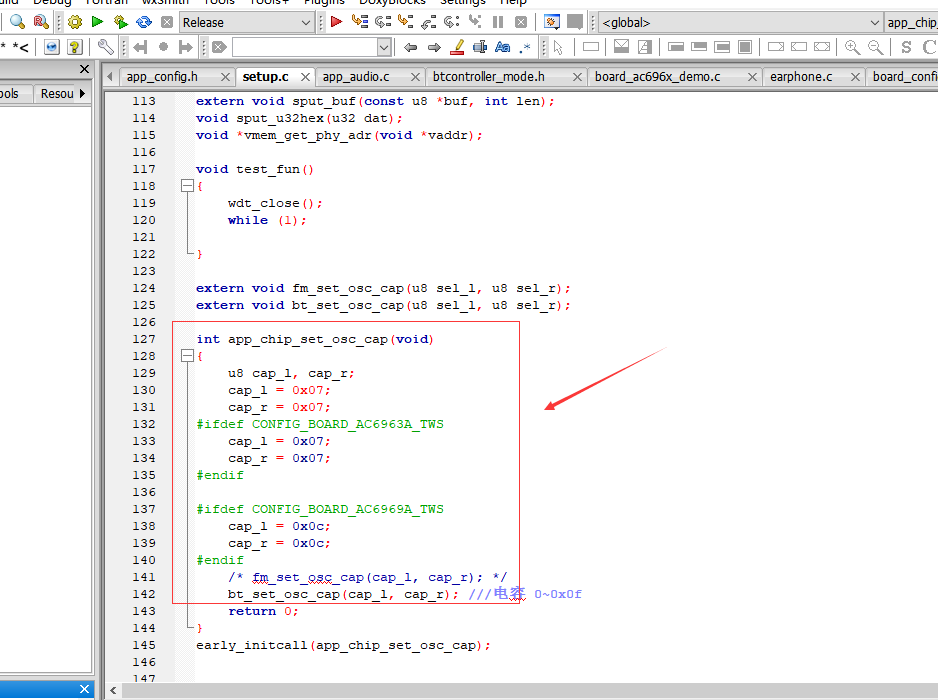
Task: Run the program with the green play icon
Action: [97, 22]
